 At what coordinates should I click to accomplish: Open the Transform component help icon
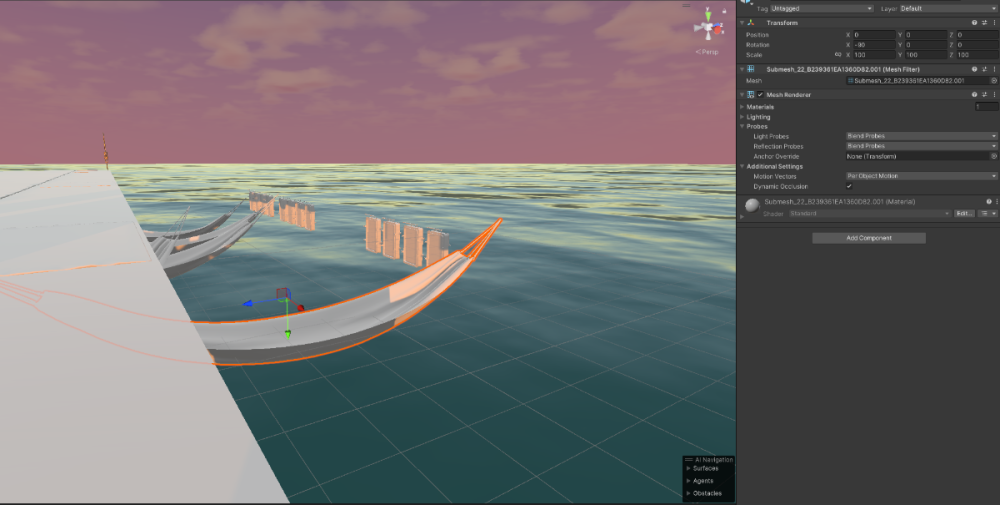tap(974, 23)
